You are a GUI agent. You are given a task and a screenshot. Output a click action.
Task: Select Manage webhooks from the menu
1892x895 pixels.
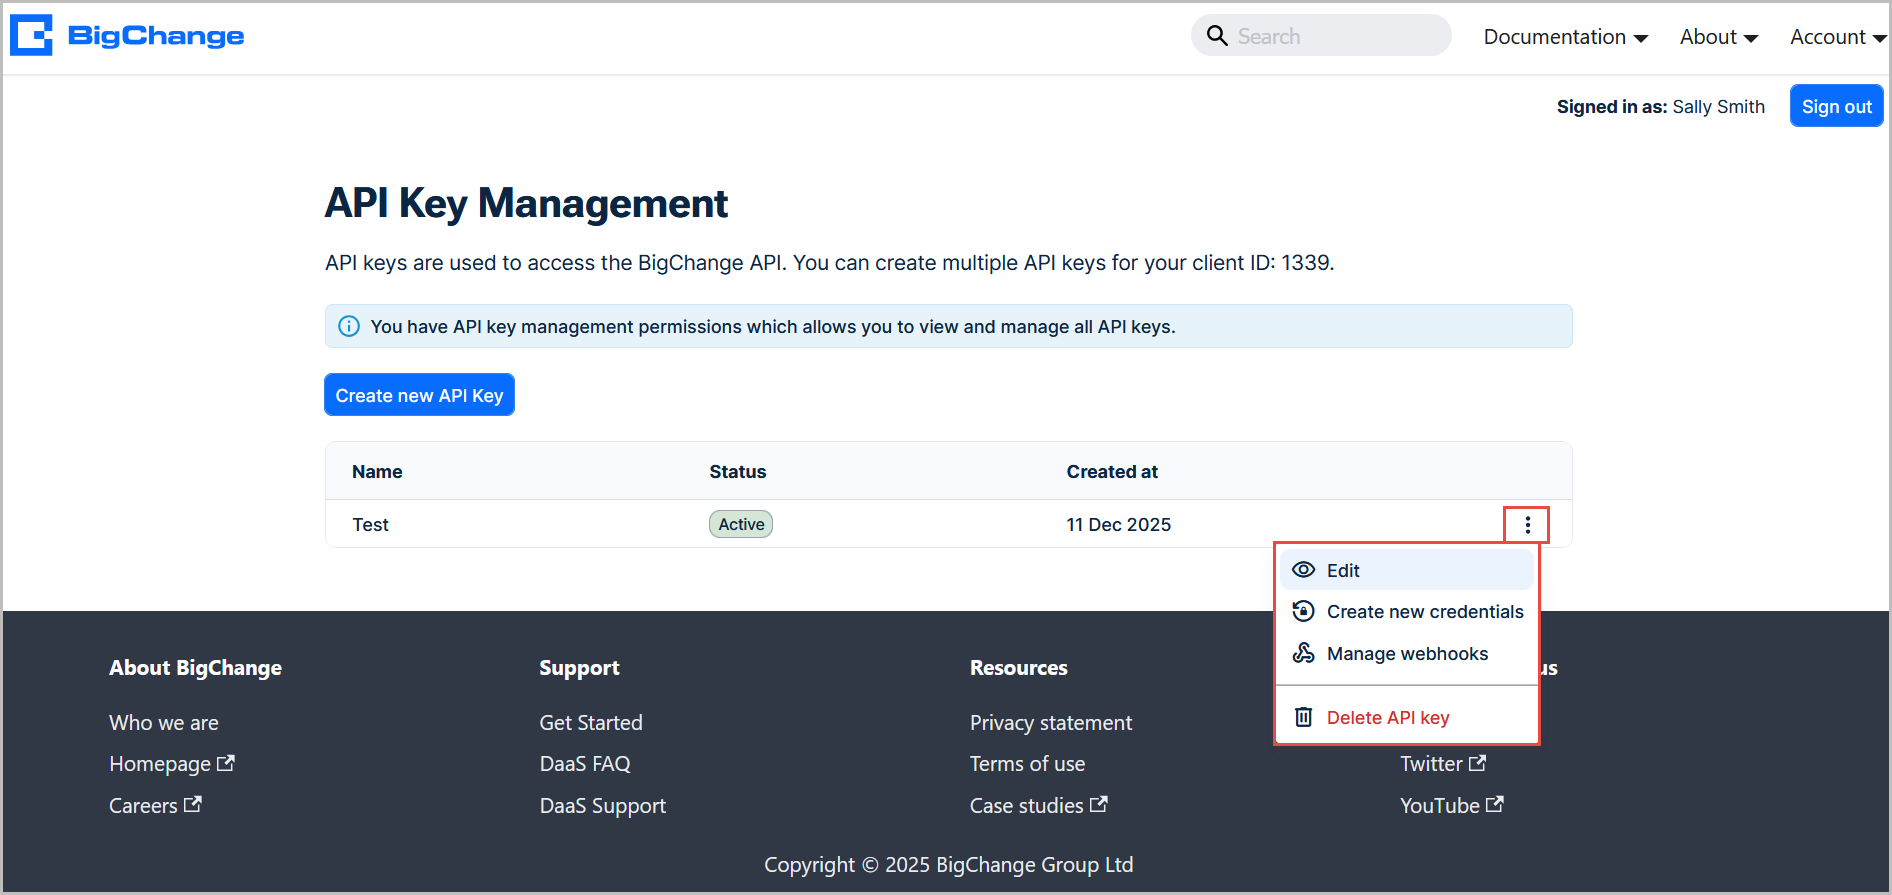1407,653
